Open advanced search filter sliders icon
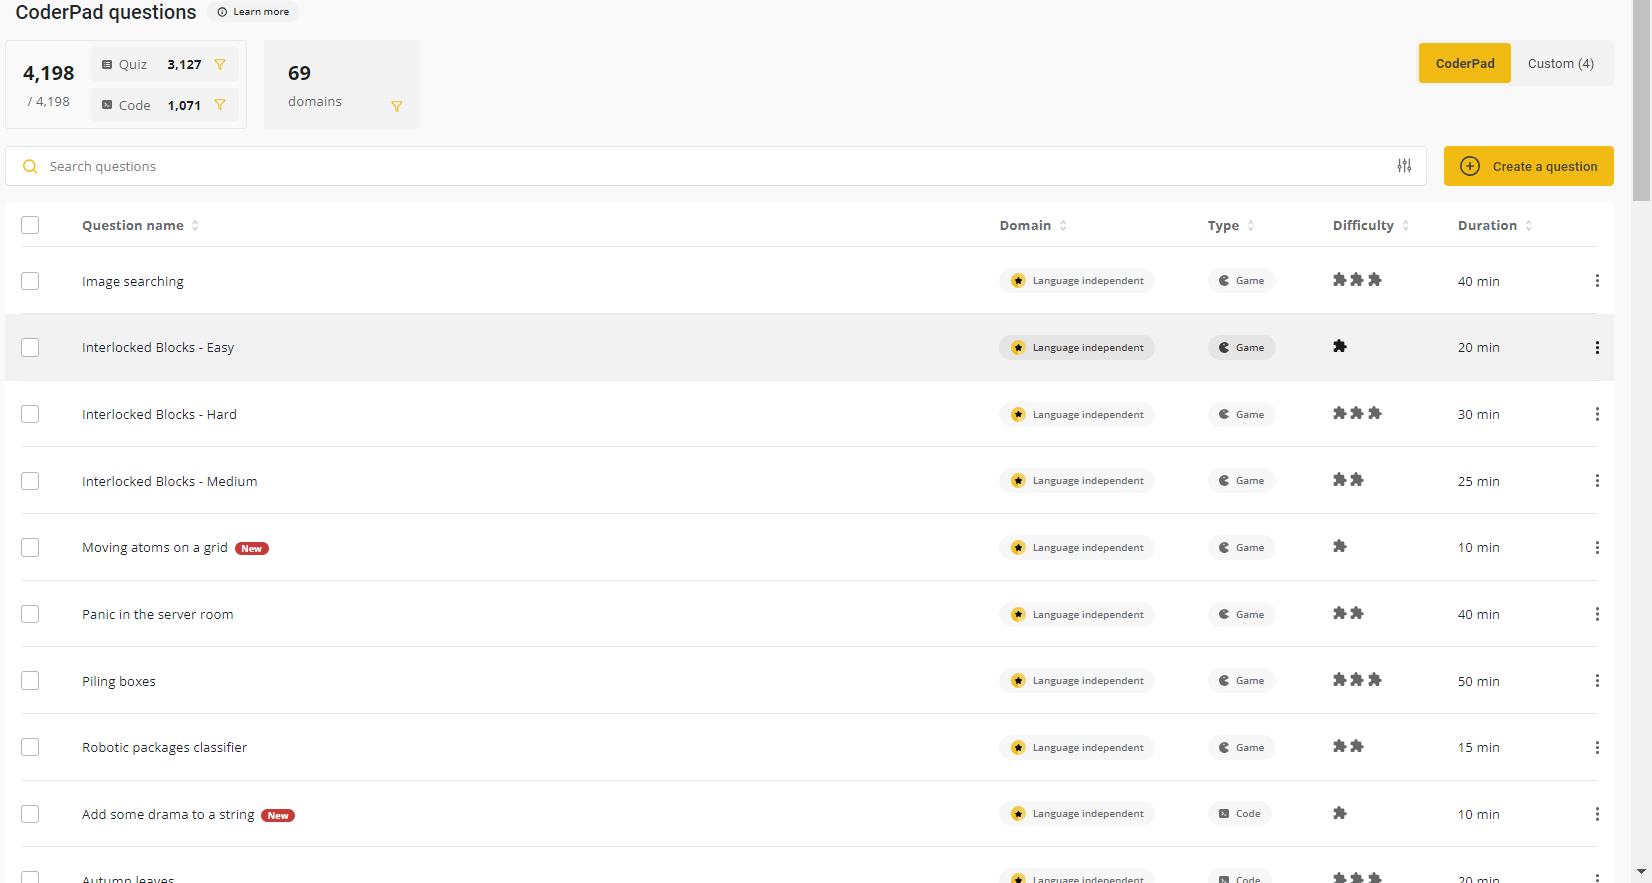This screenshot has height=883, width=1652. tap(1404, 166)
